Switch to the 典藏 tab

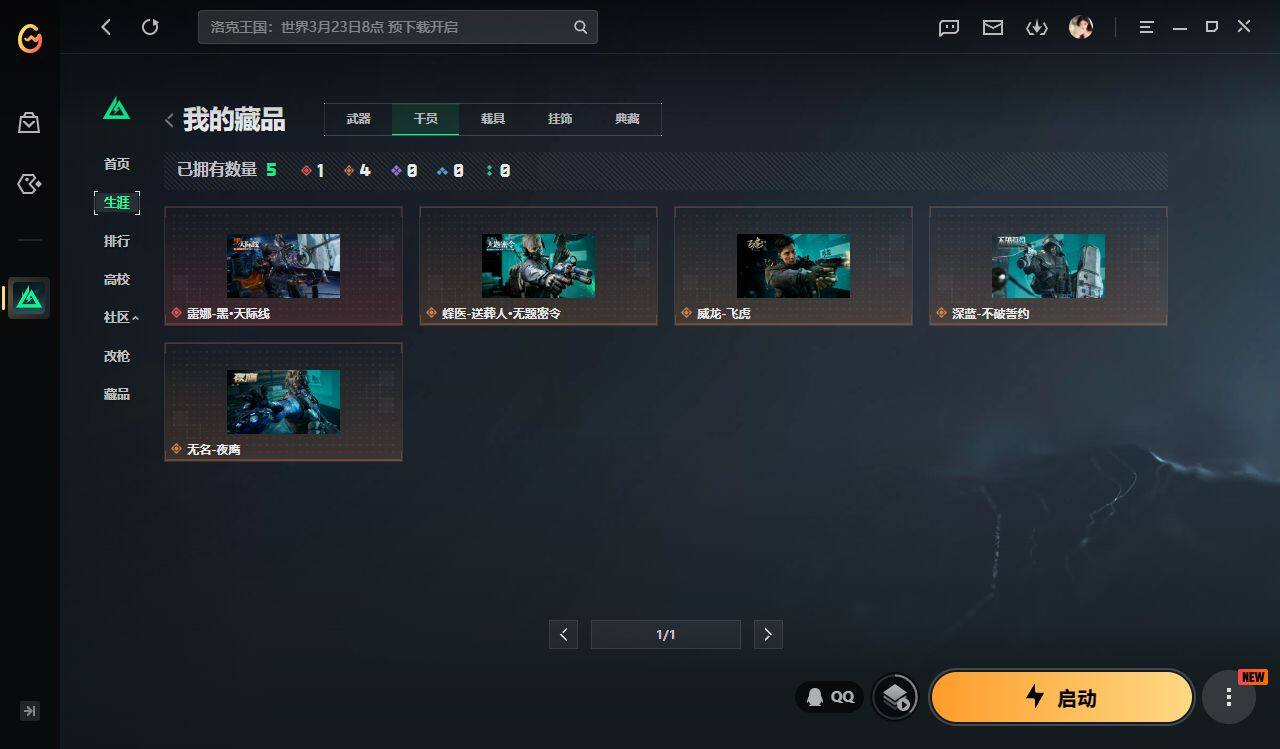tap(627, 119)
